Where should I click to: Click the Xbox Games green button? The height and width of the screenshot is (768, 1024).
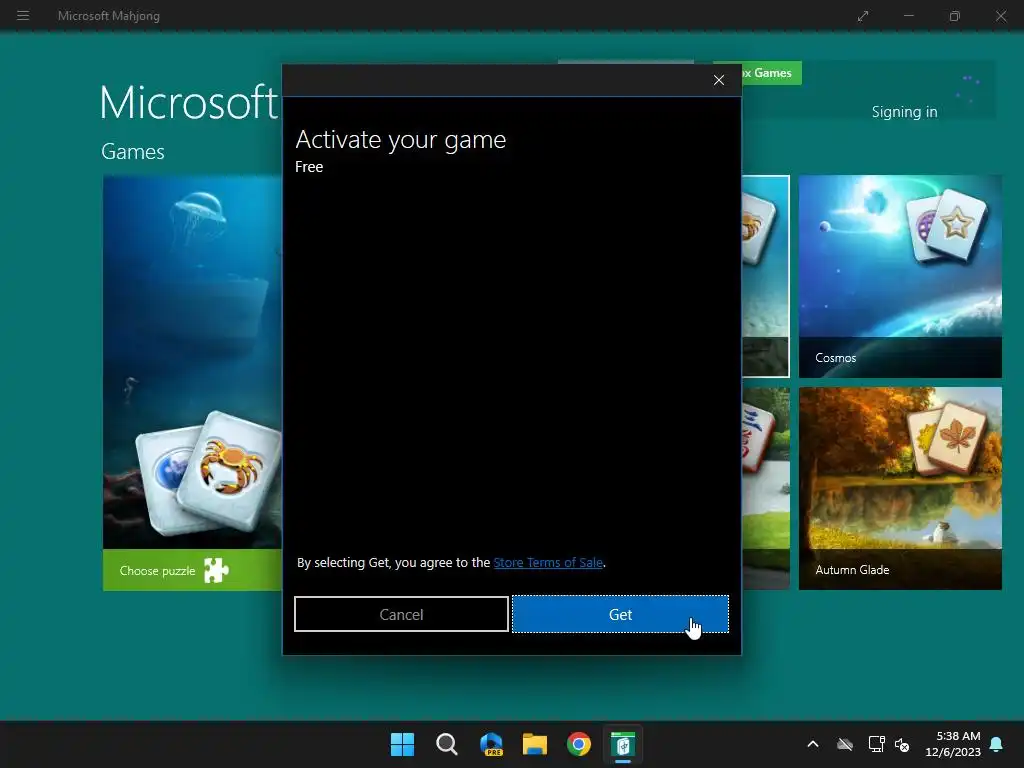point(771,72)
